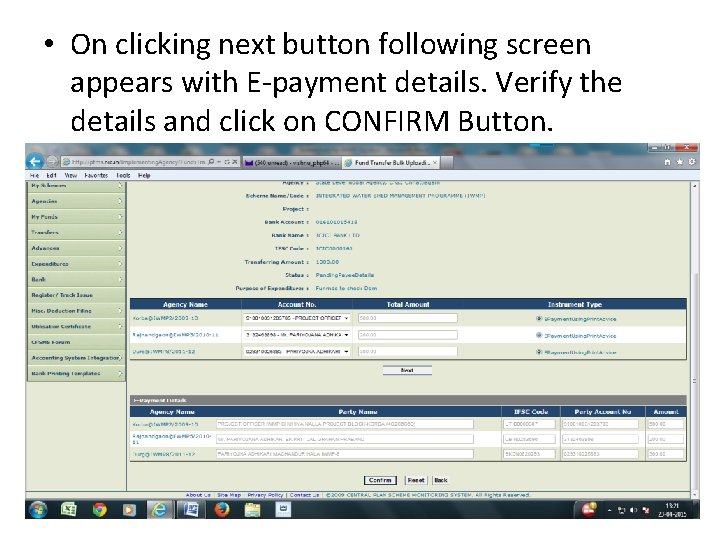Open the Edit menu
Screen dimensions: 720x540
click(x=51, y=175)
